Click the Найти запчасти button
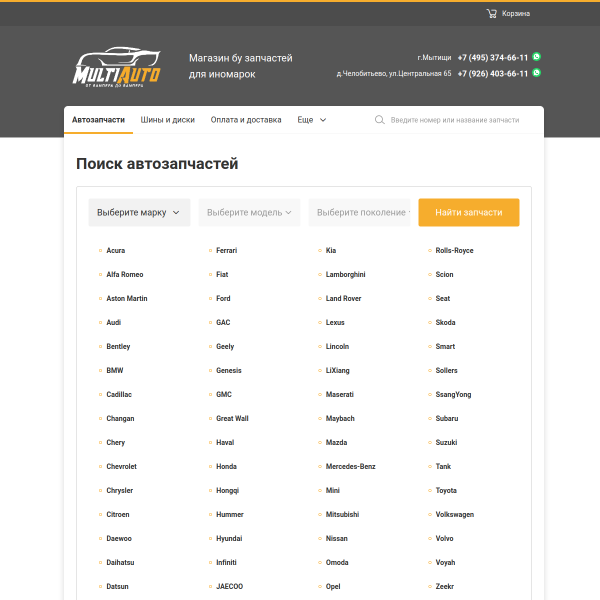 tap(469, 212)
